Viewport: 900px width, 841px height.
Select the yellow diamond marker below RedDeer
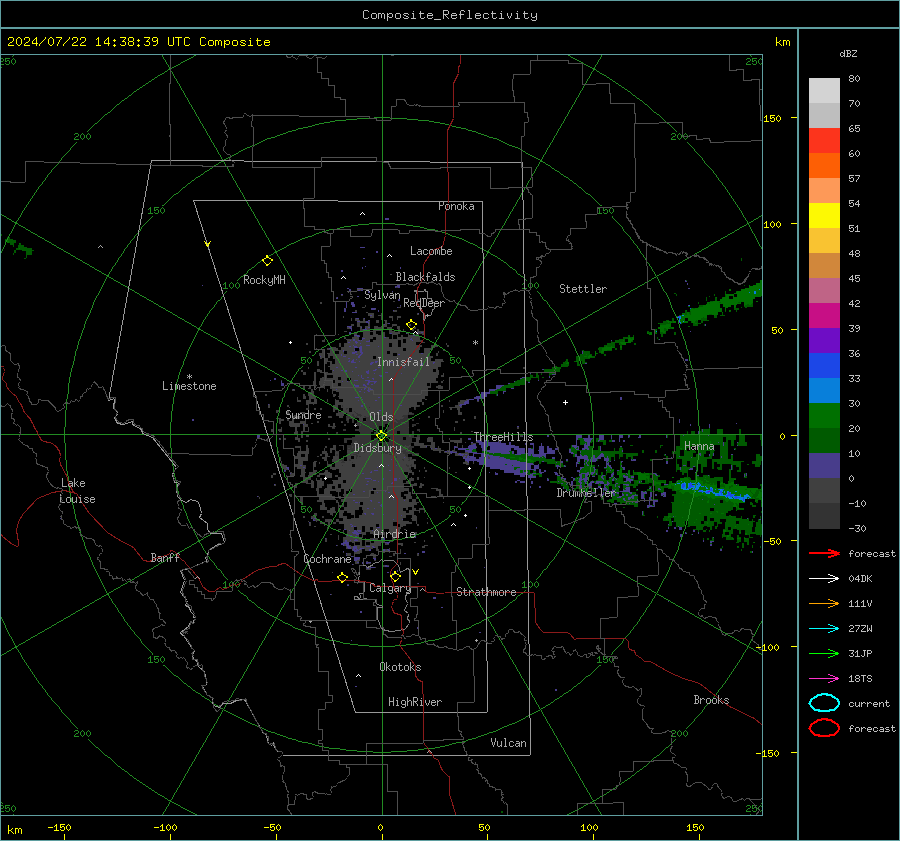411,325
